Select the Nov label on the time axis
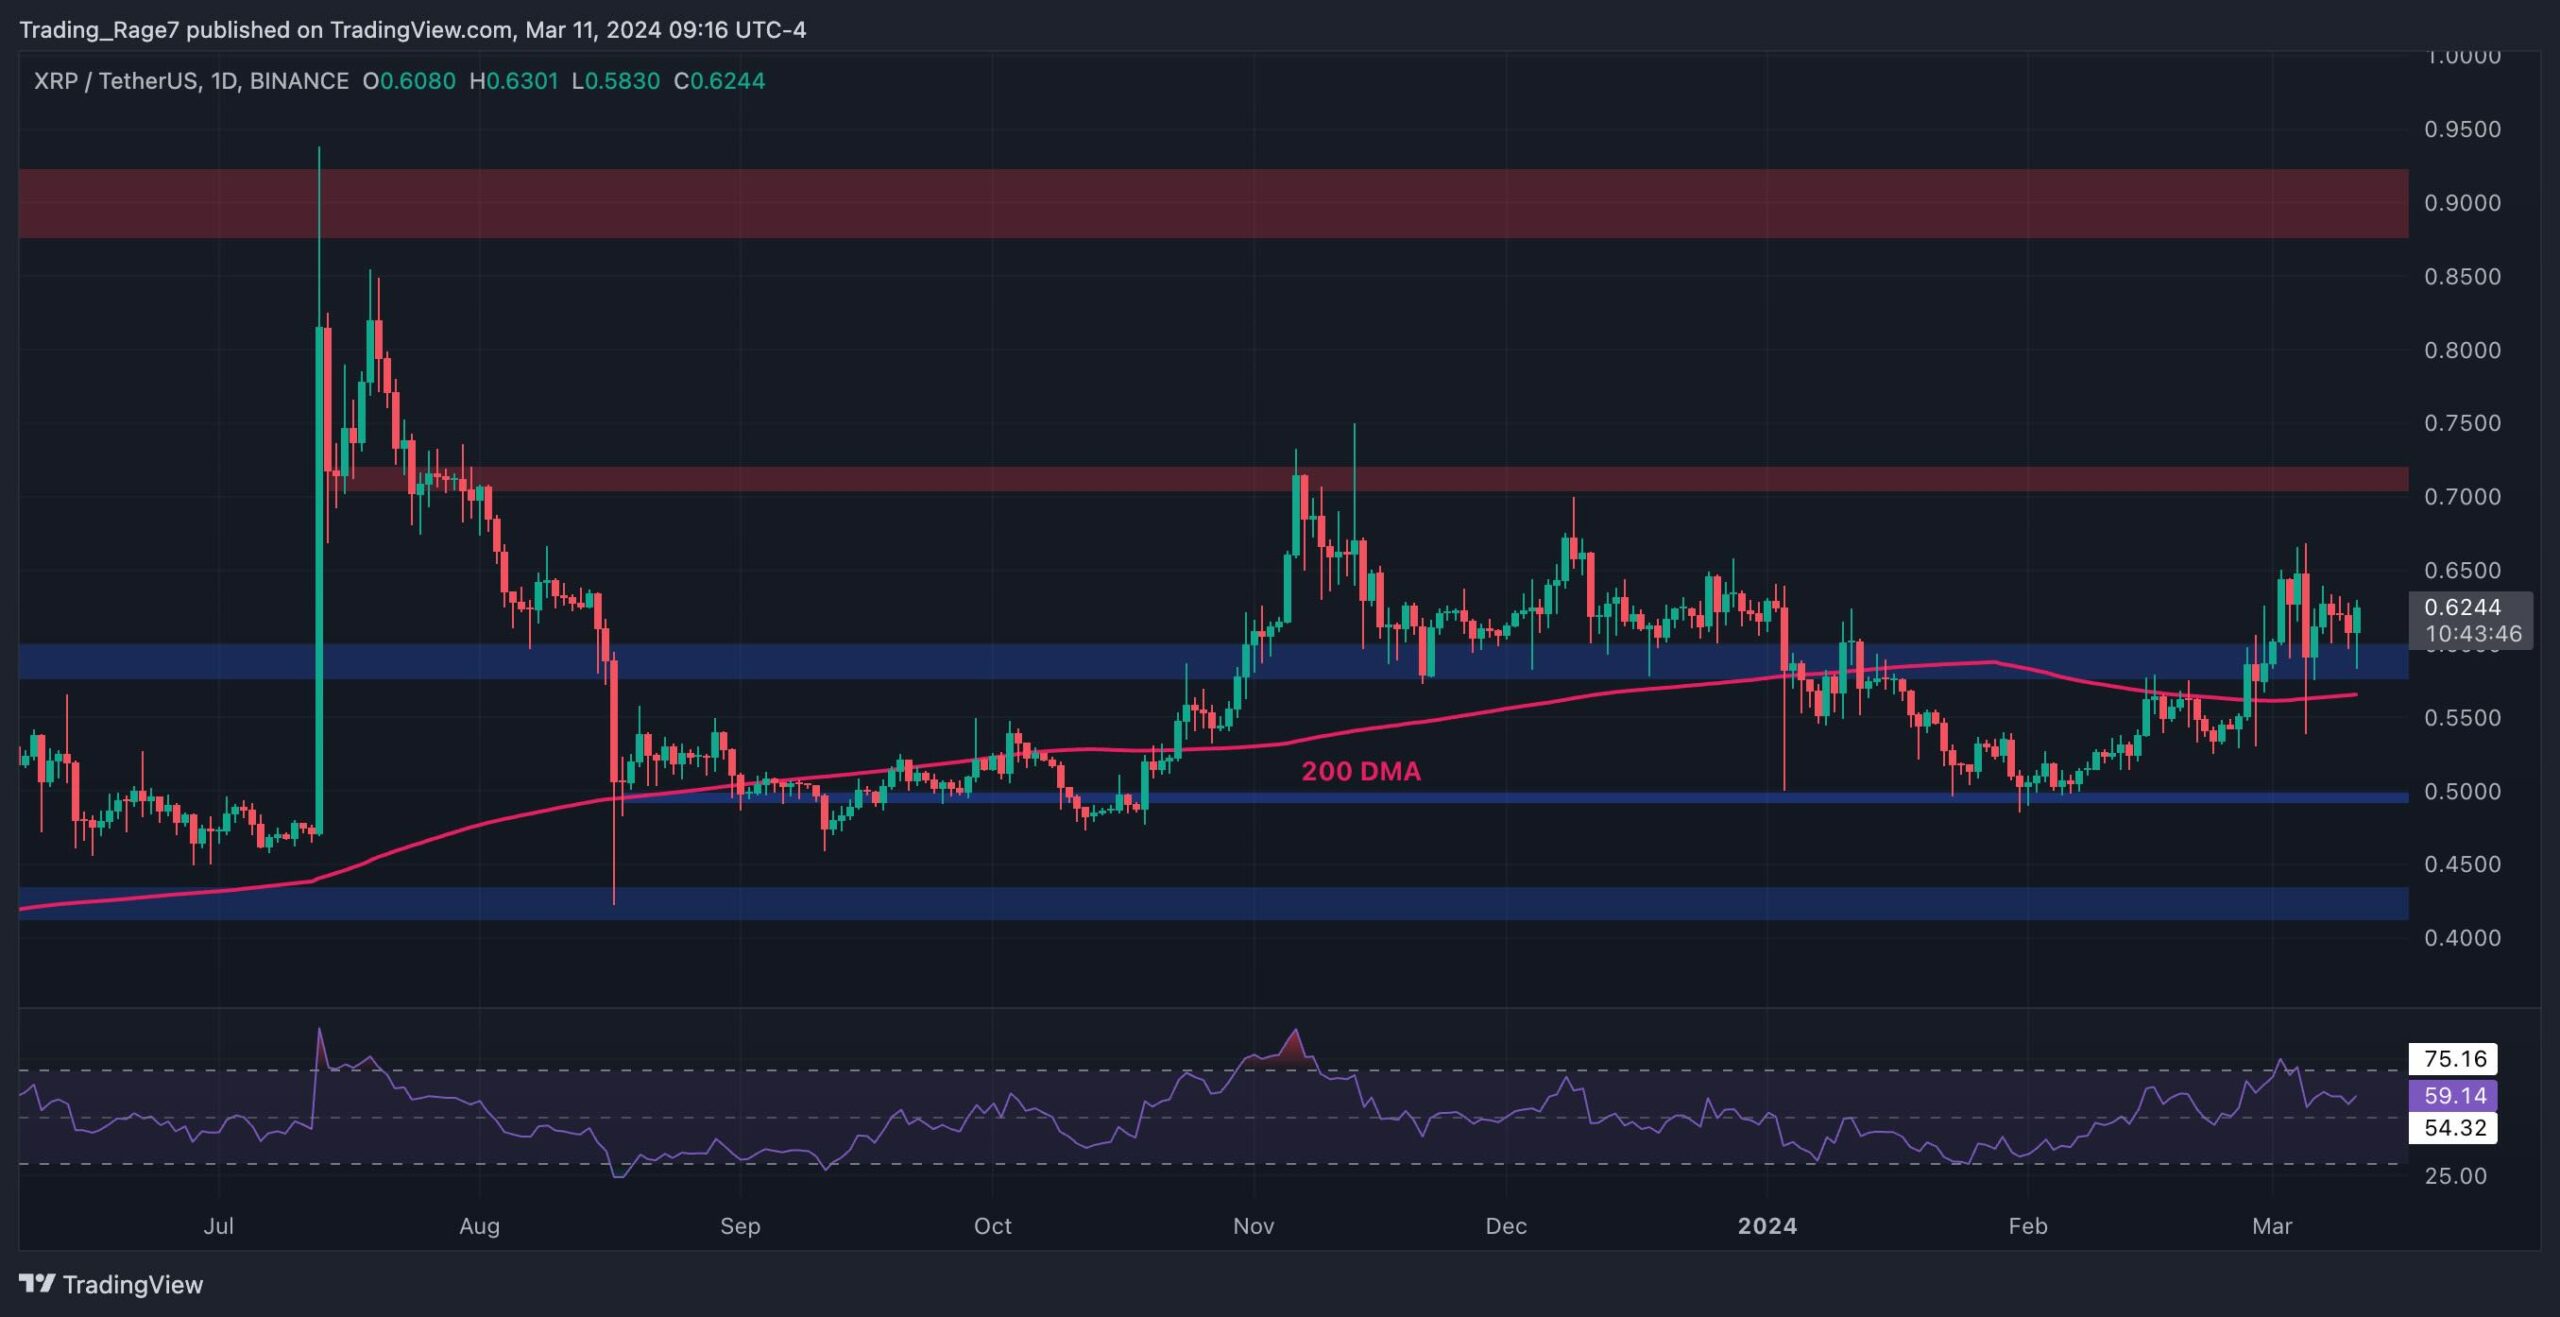This screenshot has height=1317, width=2560. click(x=1253, y=1226)
